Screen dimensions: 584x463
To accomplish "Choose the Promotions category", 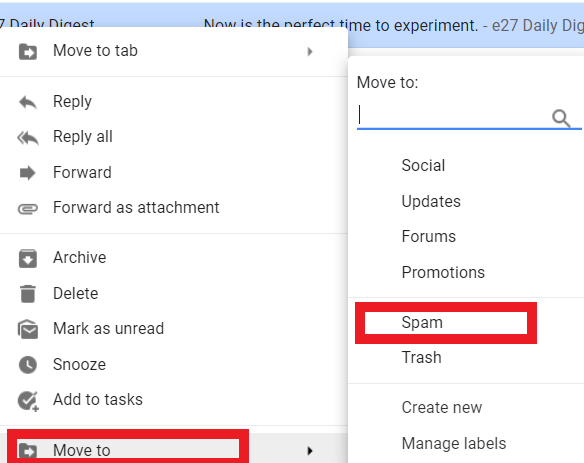I will coord(443,273).
